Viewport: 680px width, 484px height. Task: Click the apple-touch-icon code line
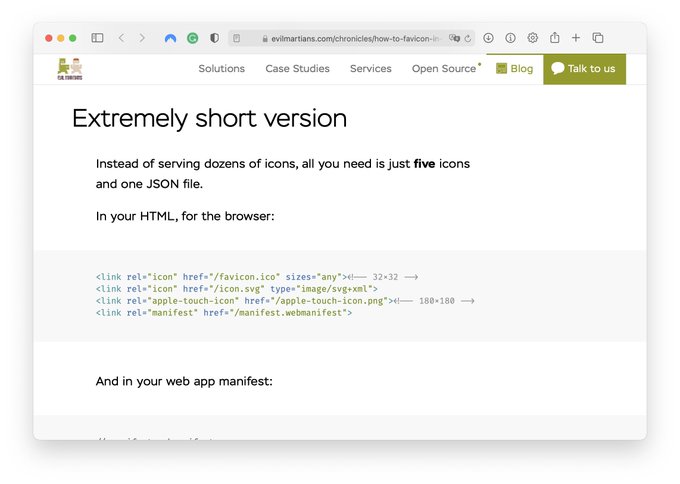click(285, 301)
